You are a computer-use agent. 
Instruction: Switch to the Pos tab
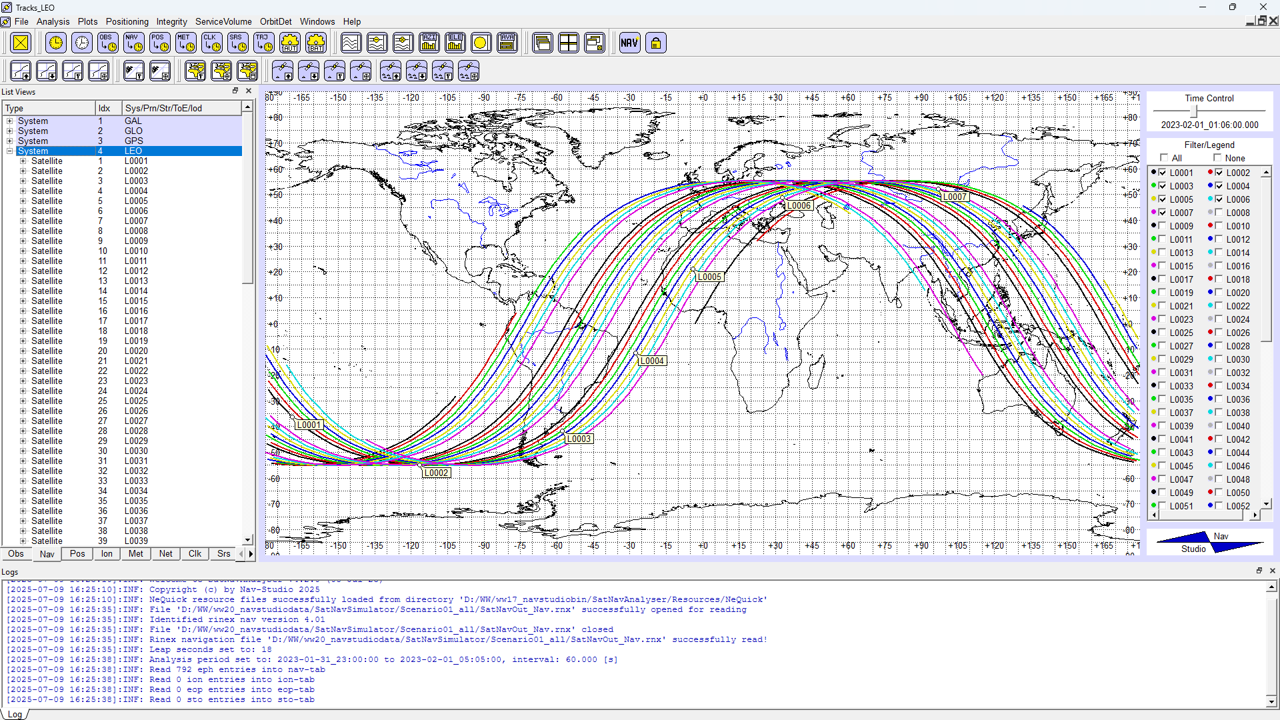pos(77,554)
